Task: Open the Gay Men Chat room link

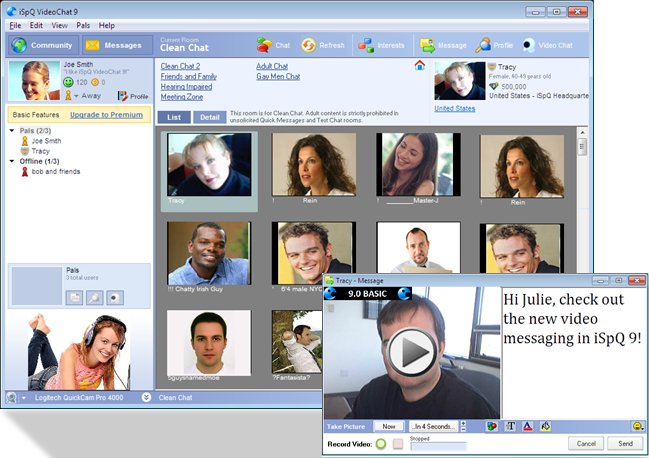Action: [x=278, y=77]
